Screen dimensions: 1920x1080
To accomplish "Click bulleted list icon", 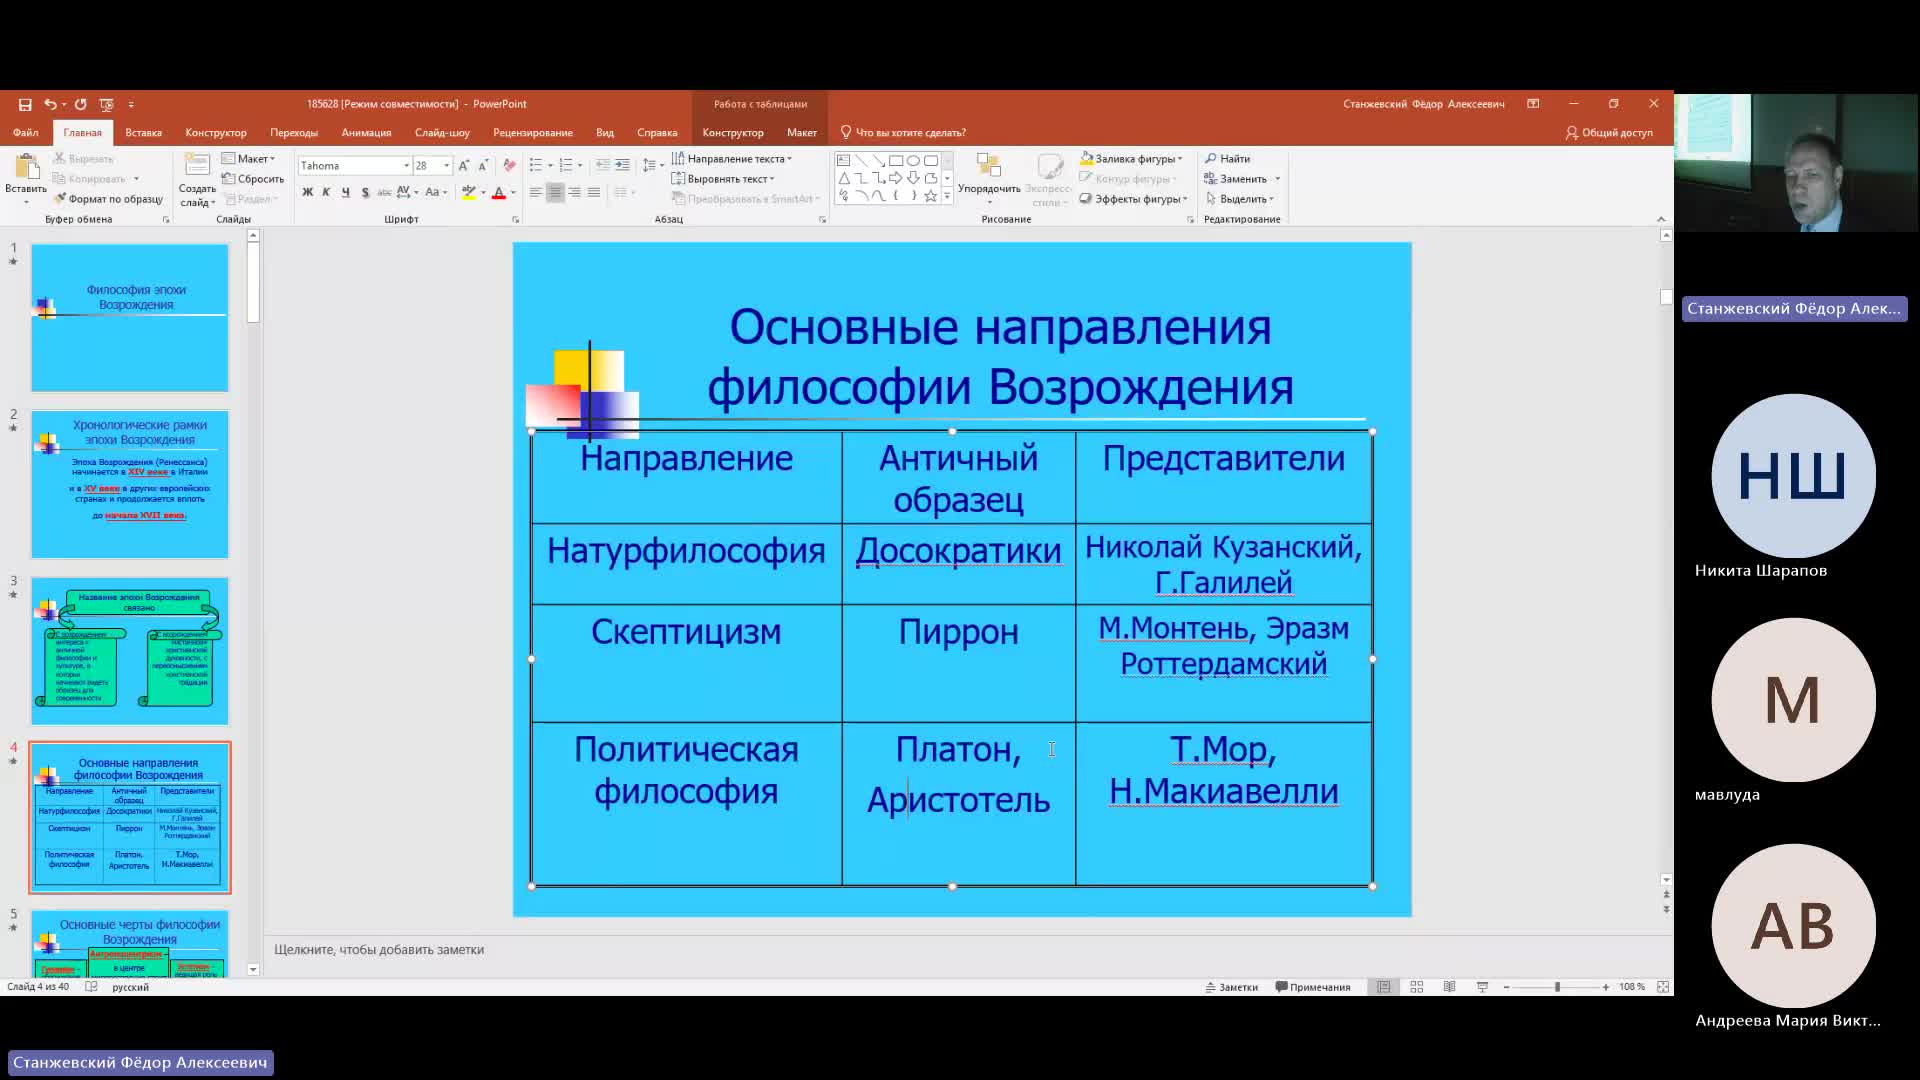I will [x=536, y=166].
